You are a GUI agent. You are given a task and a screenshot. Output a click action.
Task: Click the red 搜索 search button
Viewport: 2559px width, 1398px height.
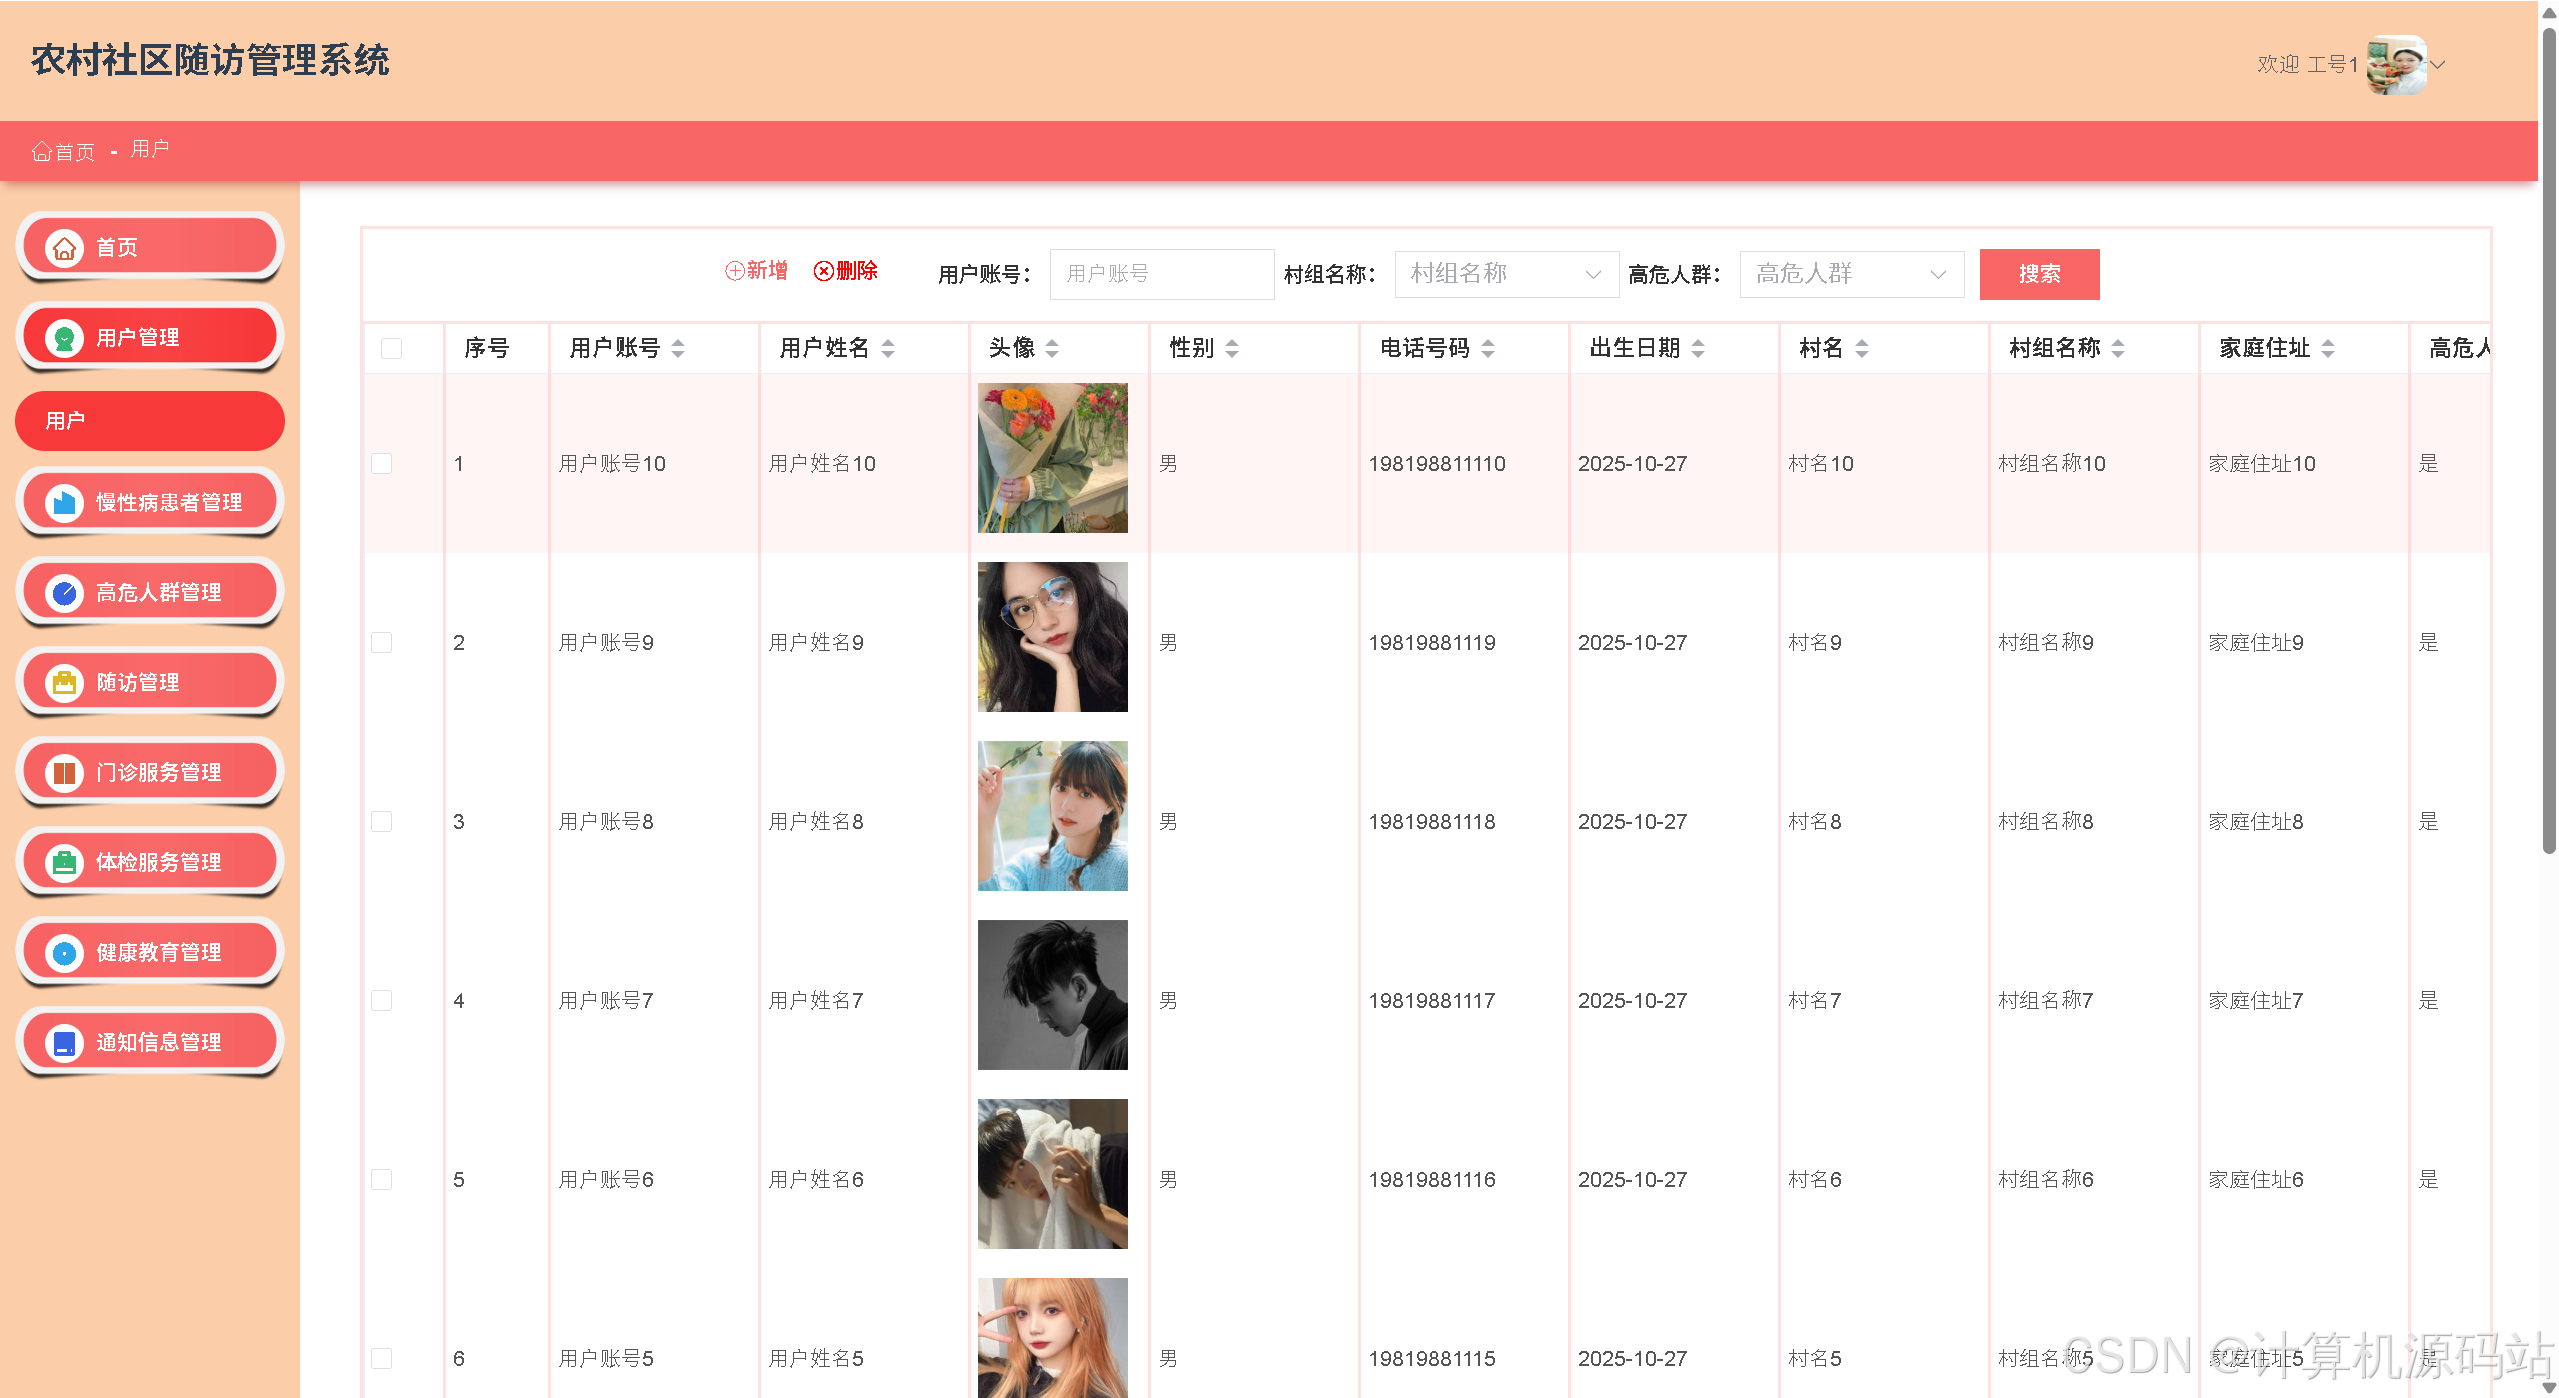pos(2039,274)
